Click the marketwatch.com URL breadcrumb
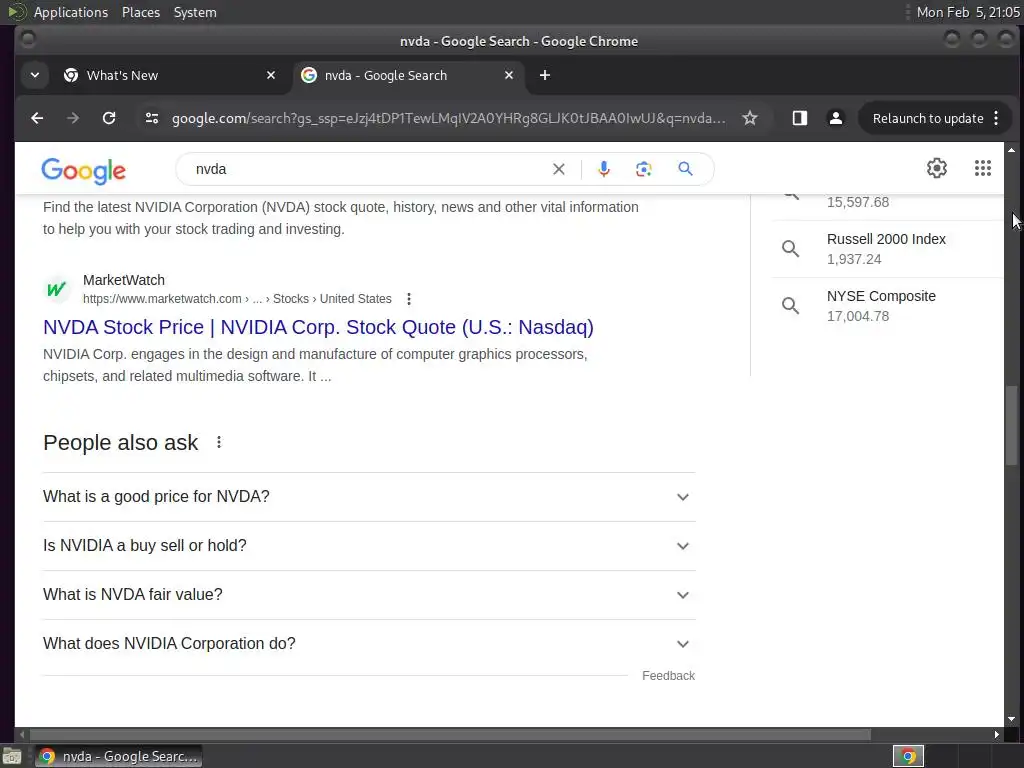 (x=237, y=299)
